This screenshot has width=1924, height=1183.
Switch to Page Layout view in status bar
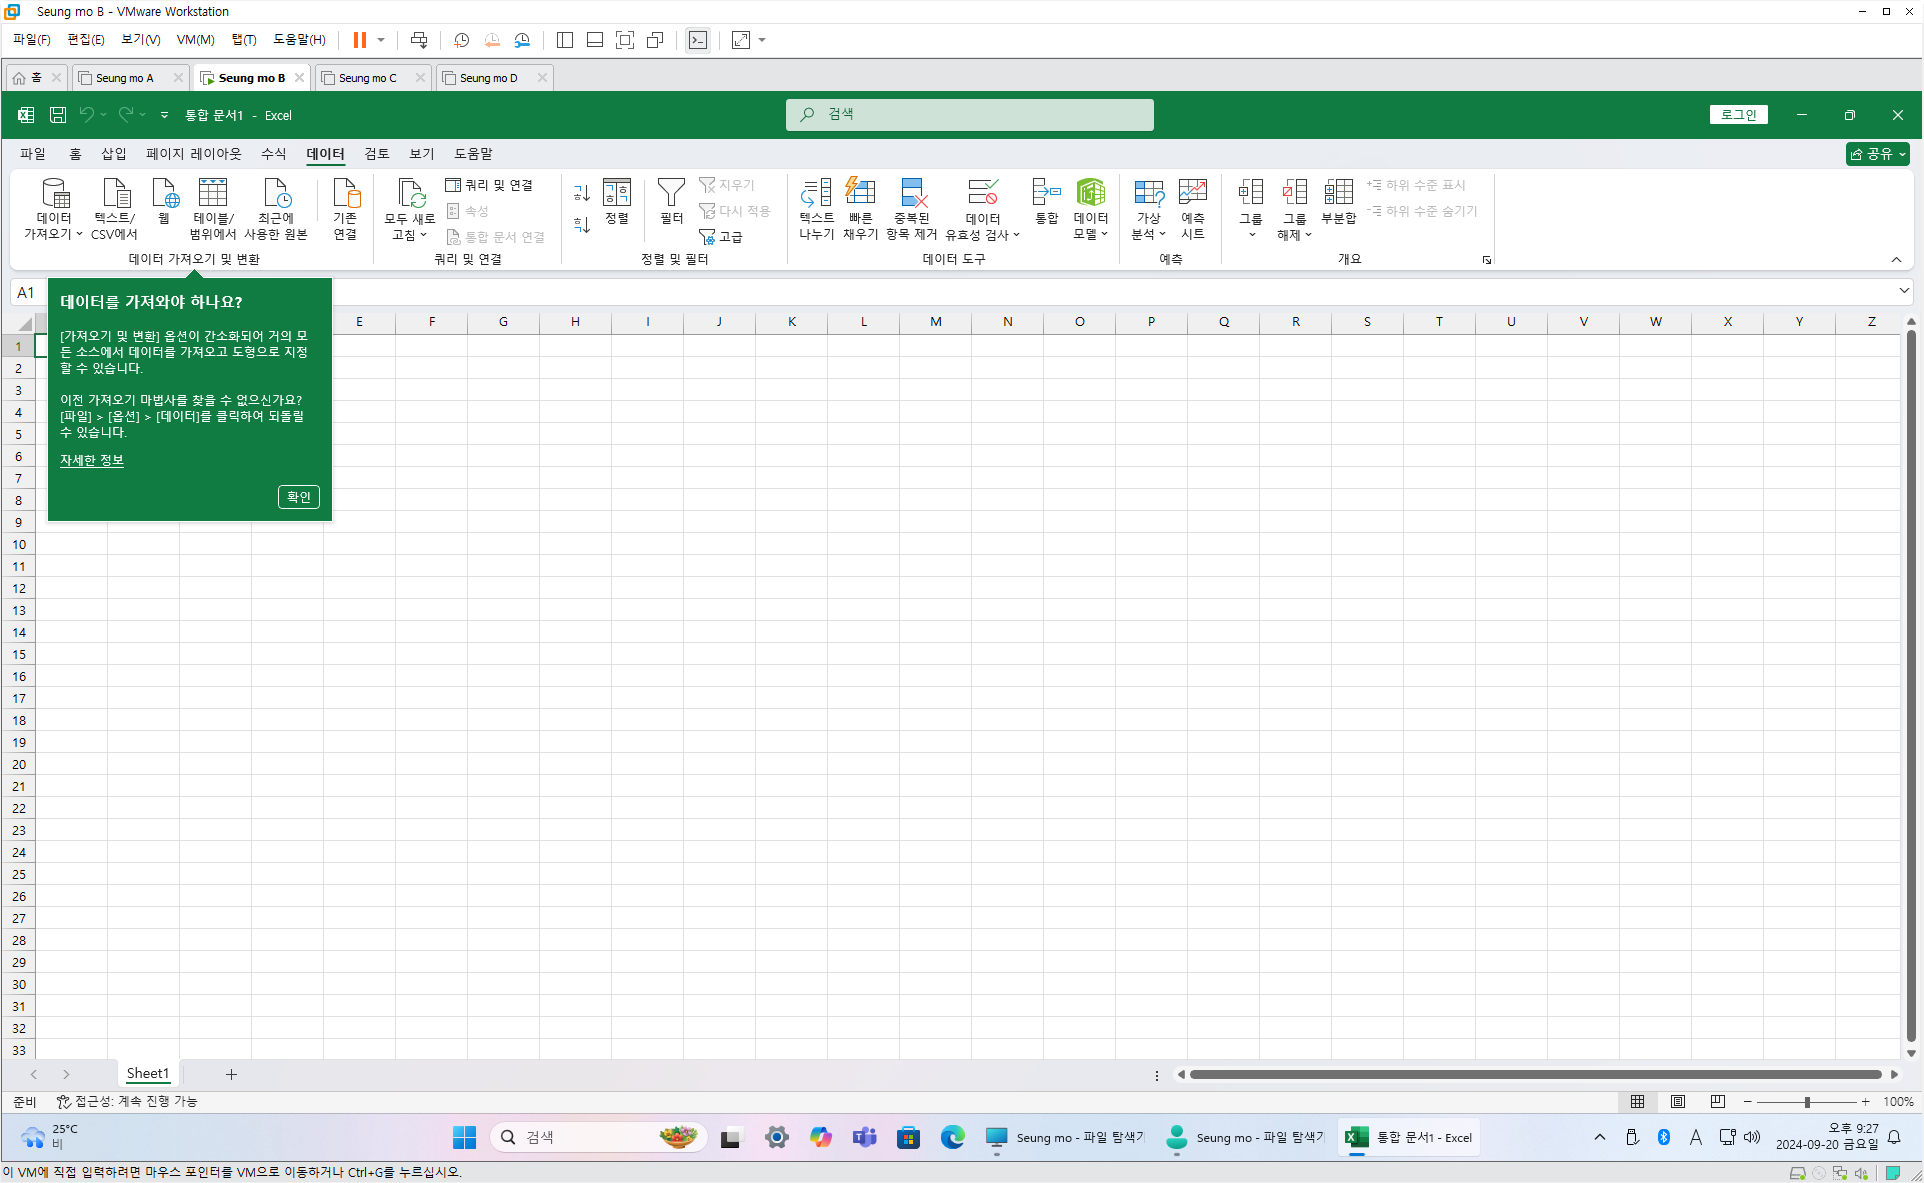tap(1678, 1101)
